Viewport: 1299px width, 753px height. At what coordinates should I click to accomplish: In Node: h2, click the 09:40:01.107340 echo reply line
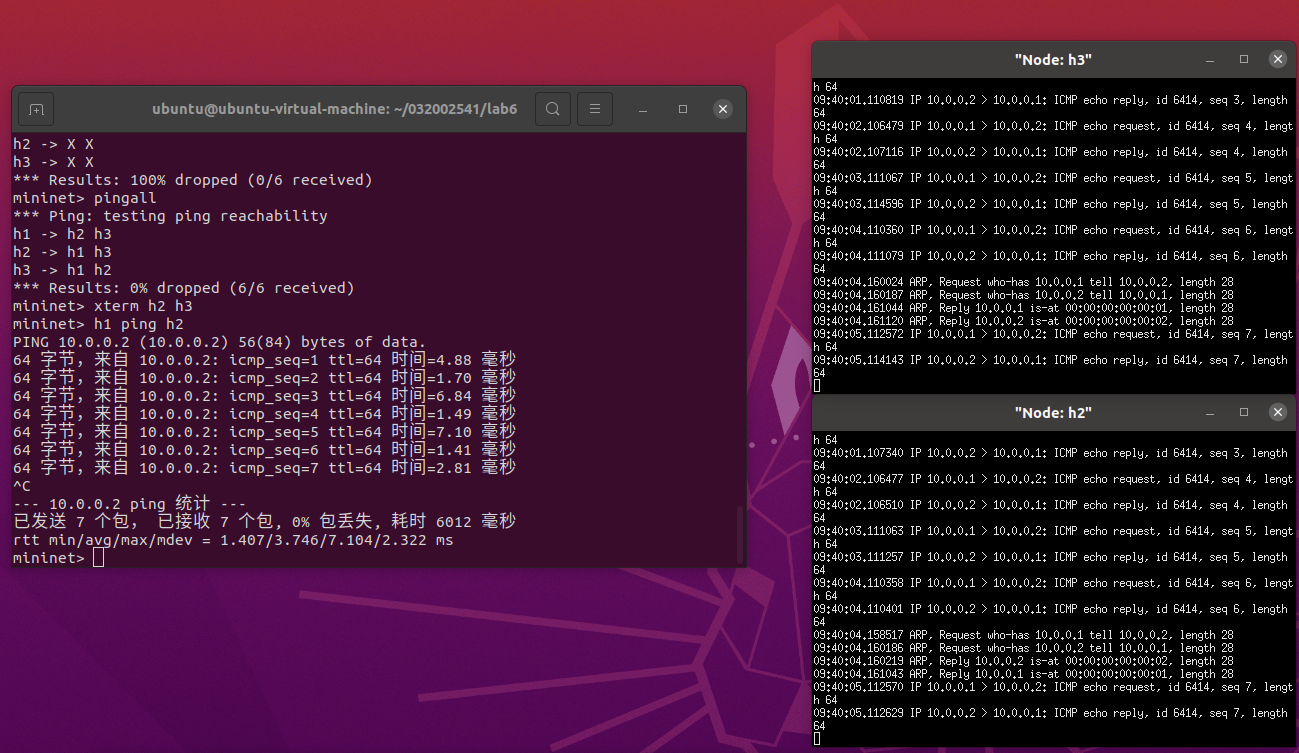click(1050, 453)
